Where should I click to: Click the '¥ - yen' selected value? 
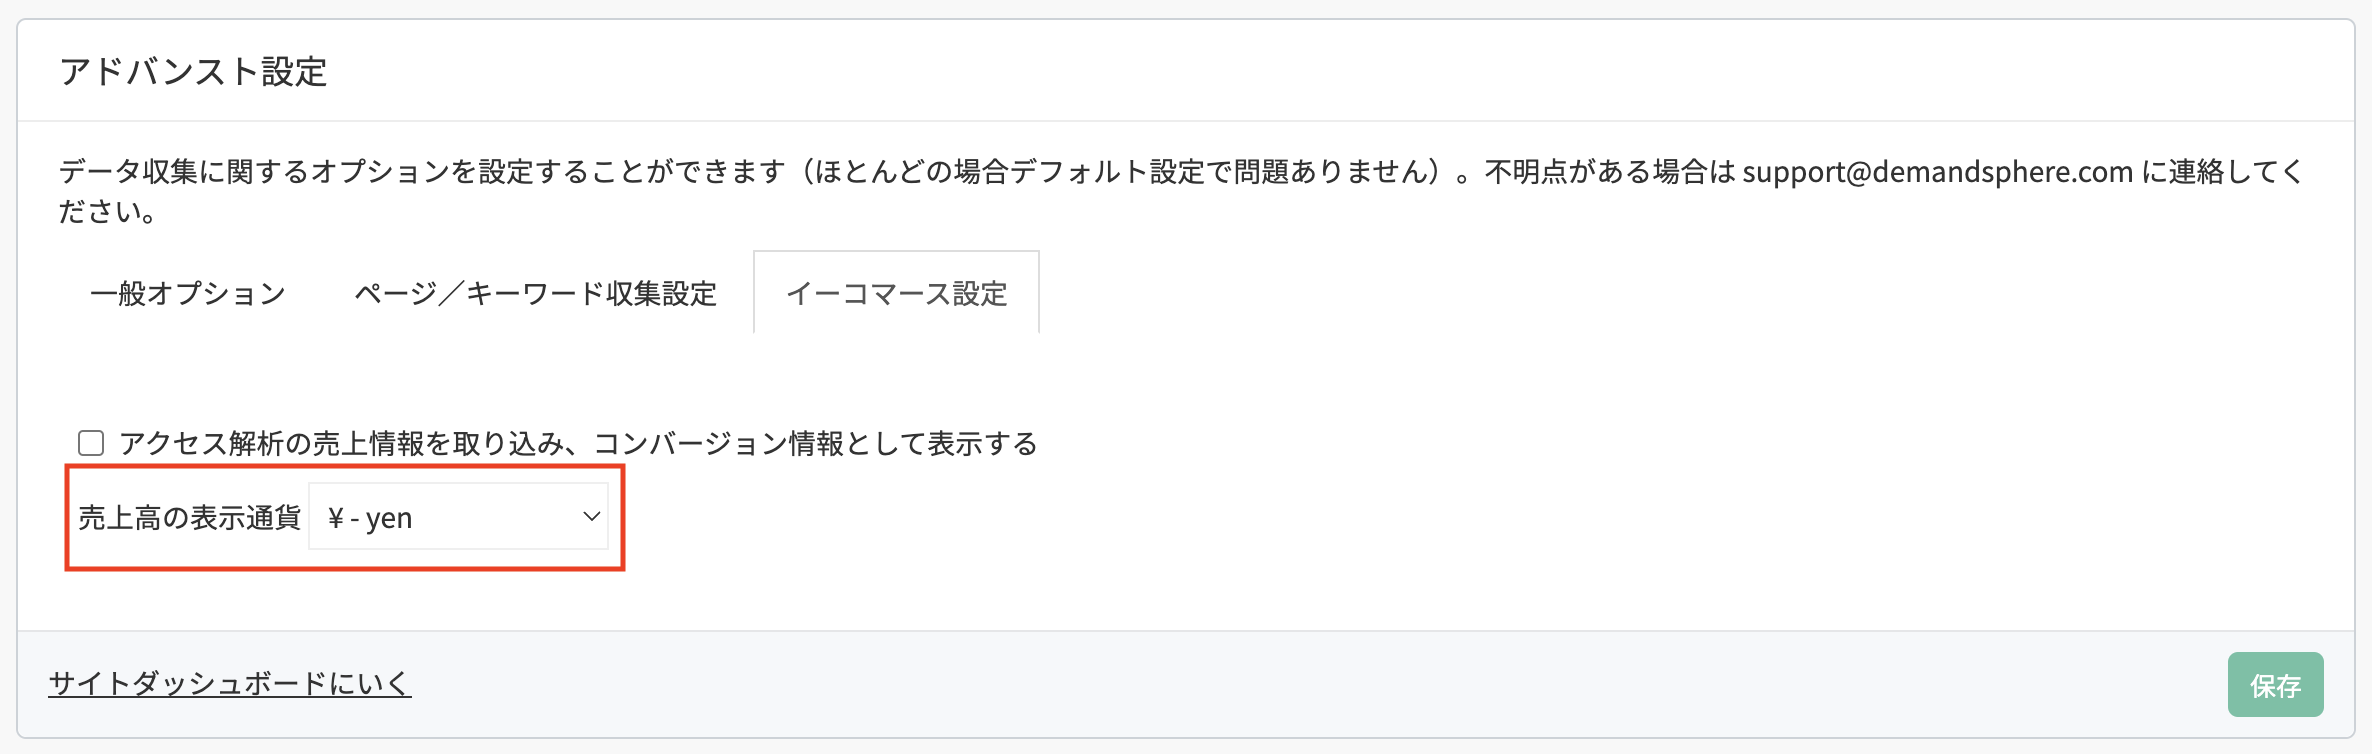click(x=370, y=518)
